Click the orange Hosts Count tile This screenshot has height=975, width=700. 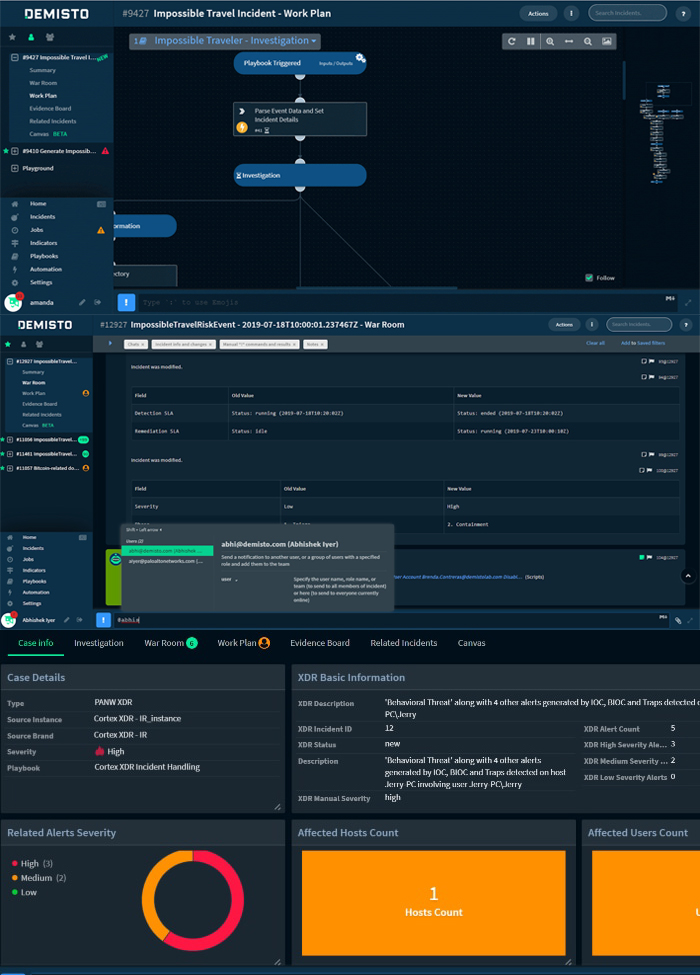pos(433,903)
